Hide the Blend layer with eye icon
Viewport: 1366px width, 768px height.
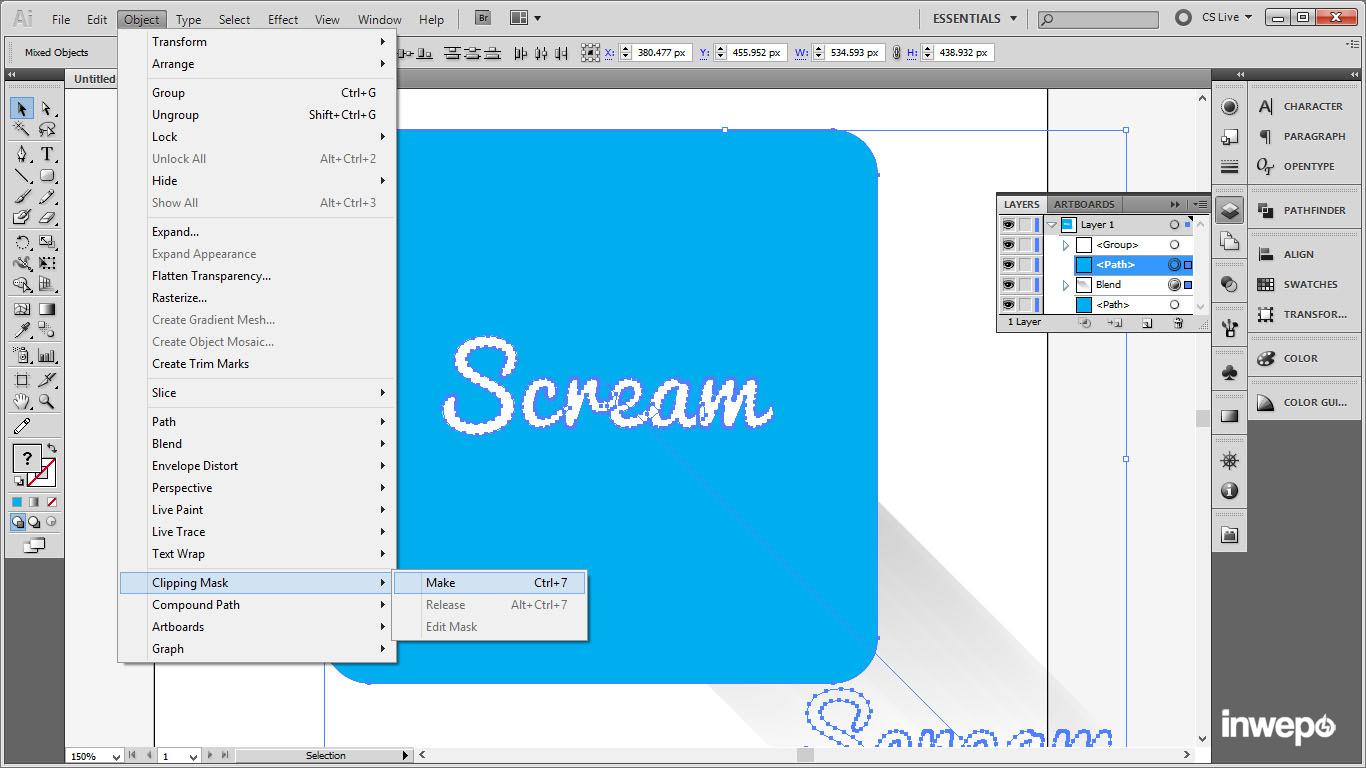click(x=1008, y=285)
